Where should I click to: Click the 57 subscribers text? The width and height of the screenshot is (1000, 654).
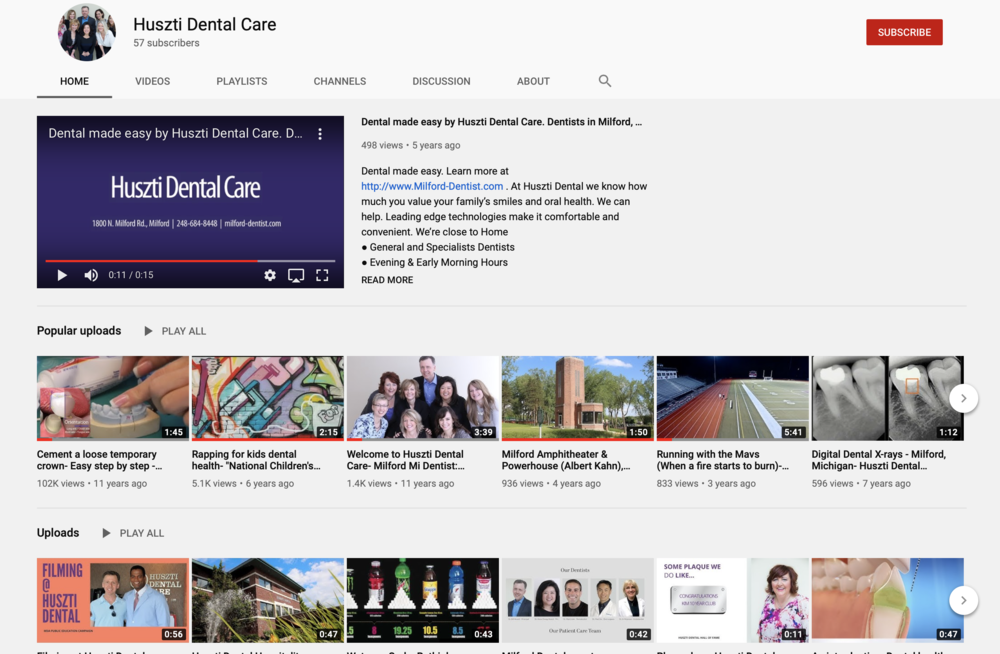click(166, 43)
